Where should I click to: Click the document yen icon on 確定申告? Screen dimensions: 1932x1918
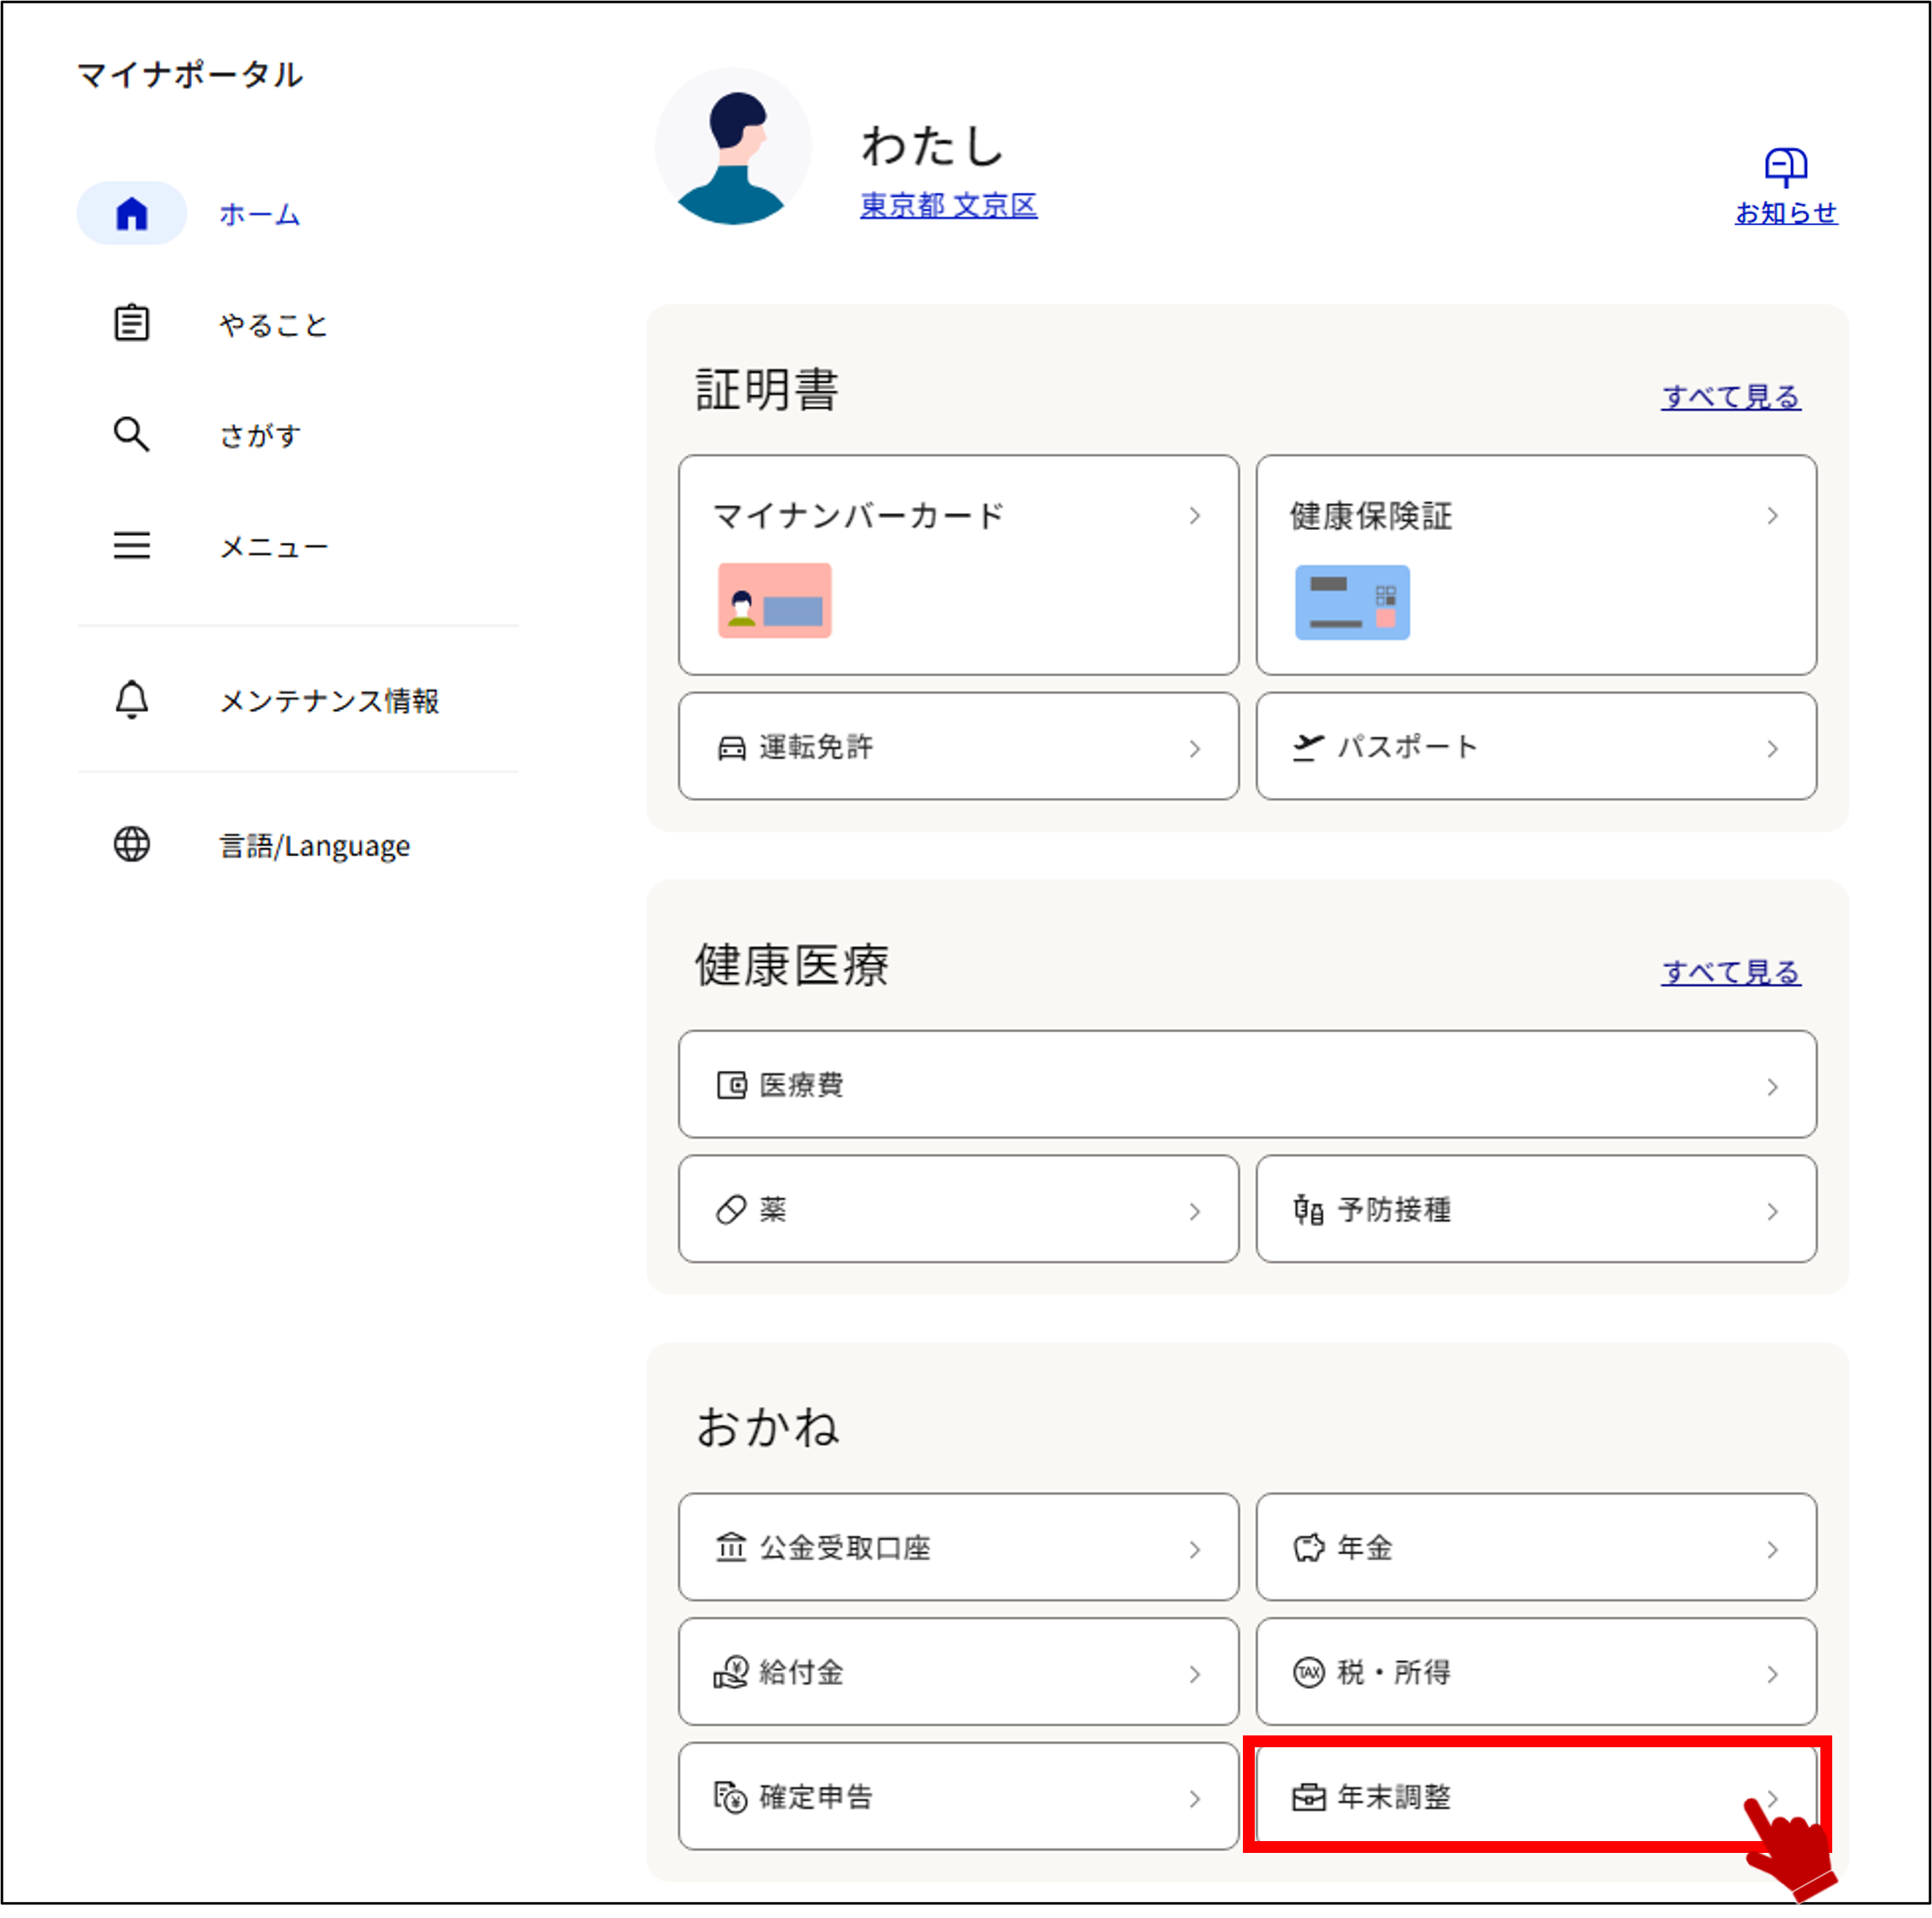pos(731,1798)
